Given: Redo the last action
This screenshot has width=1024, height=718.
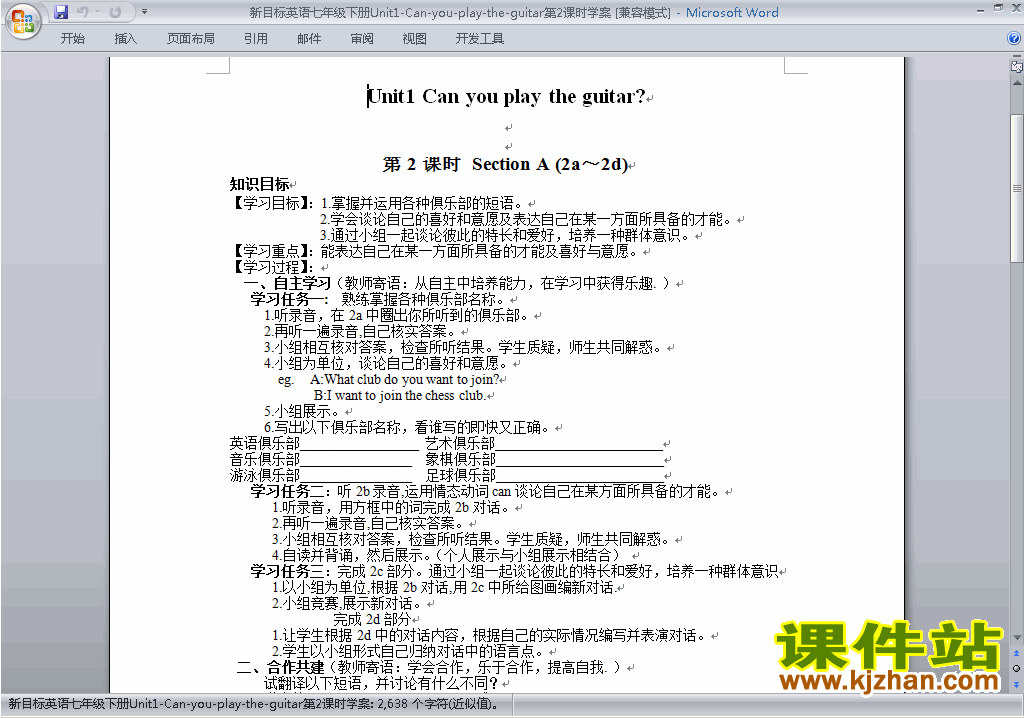Looking at the screenshot, I should pyautogui.click(x=116, y=12).
